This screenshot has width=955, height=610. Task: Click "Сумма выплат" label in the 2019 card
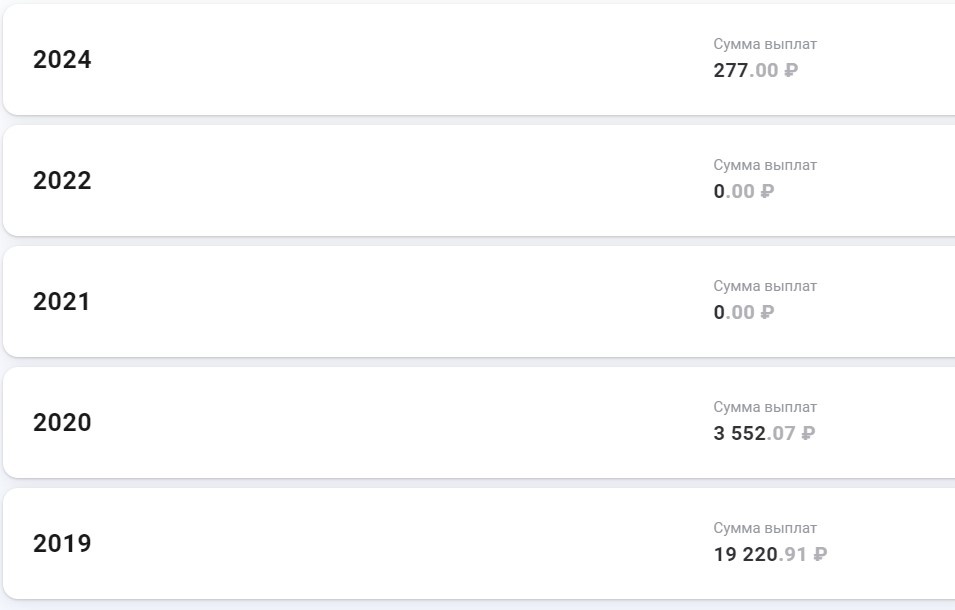[765, 528]
